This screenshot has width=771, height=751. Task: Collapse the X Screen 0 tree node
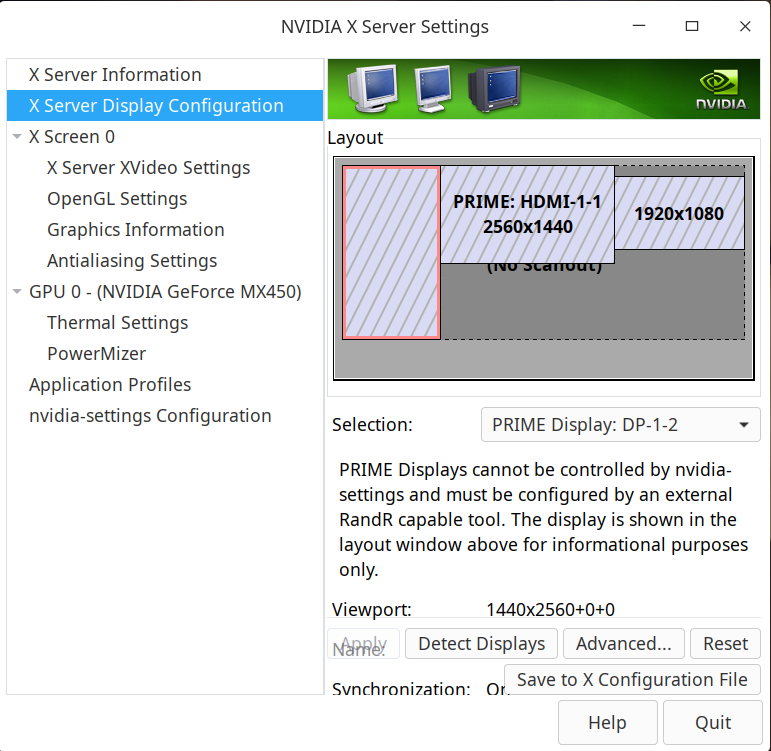pyautogui.click(x=17, y=137)
